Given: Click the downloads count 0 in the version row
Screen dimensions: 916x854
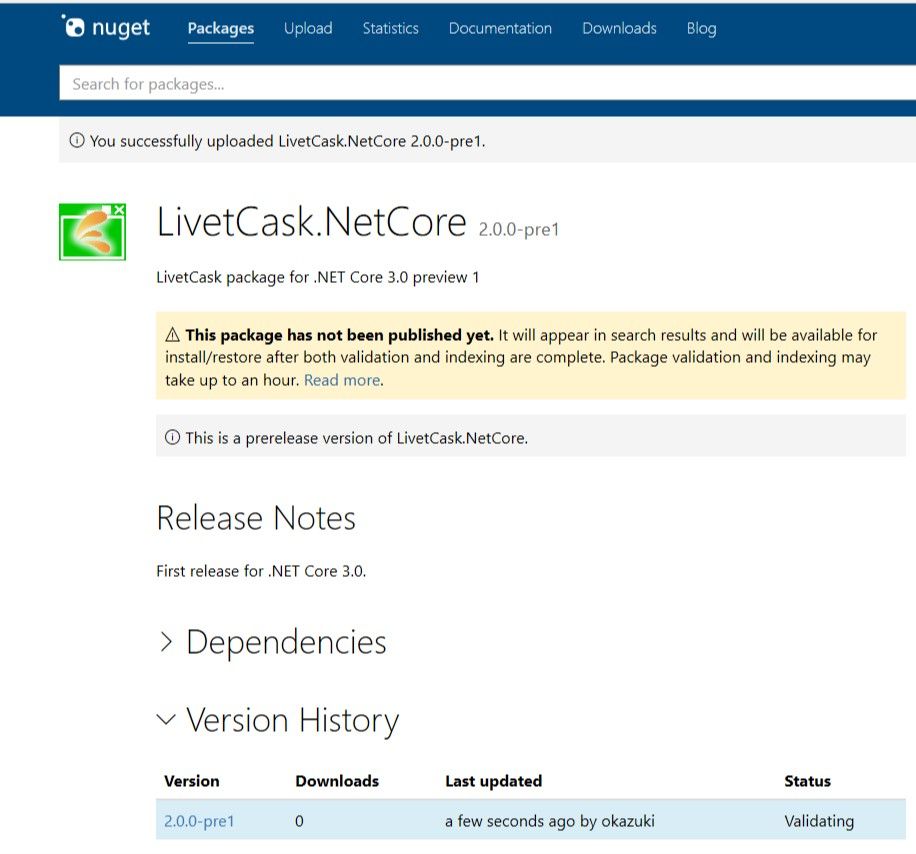Looking at the screenshot, I should [299, 821].
